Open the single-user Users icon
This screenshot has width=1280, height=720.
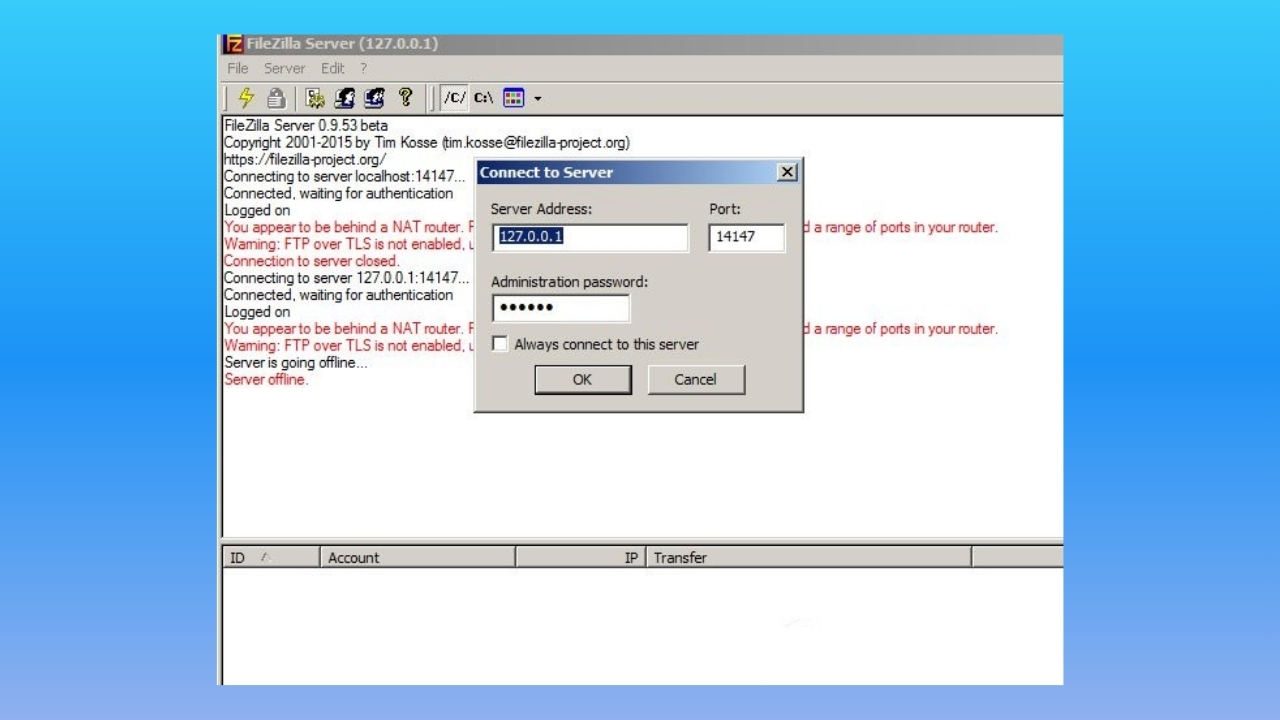pos(345,98)
